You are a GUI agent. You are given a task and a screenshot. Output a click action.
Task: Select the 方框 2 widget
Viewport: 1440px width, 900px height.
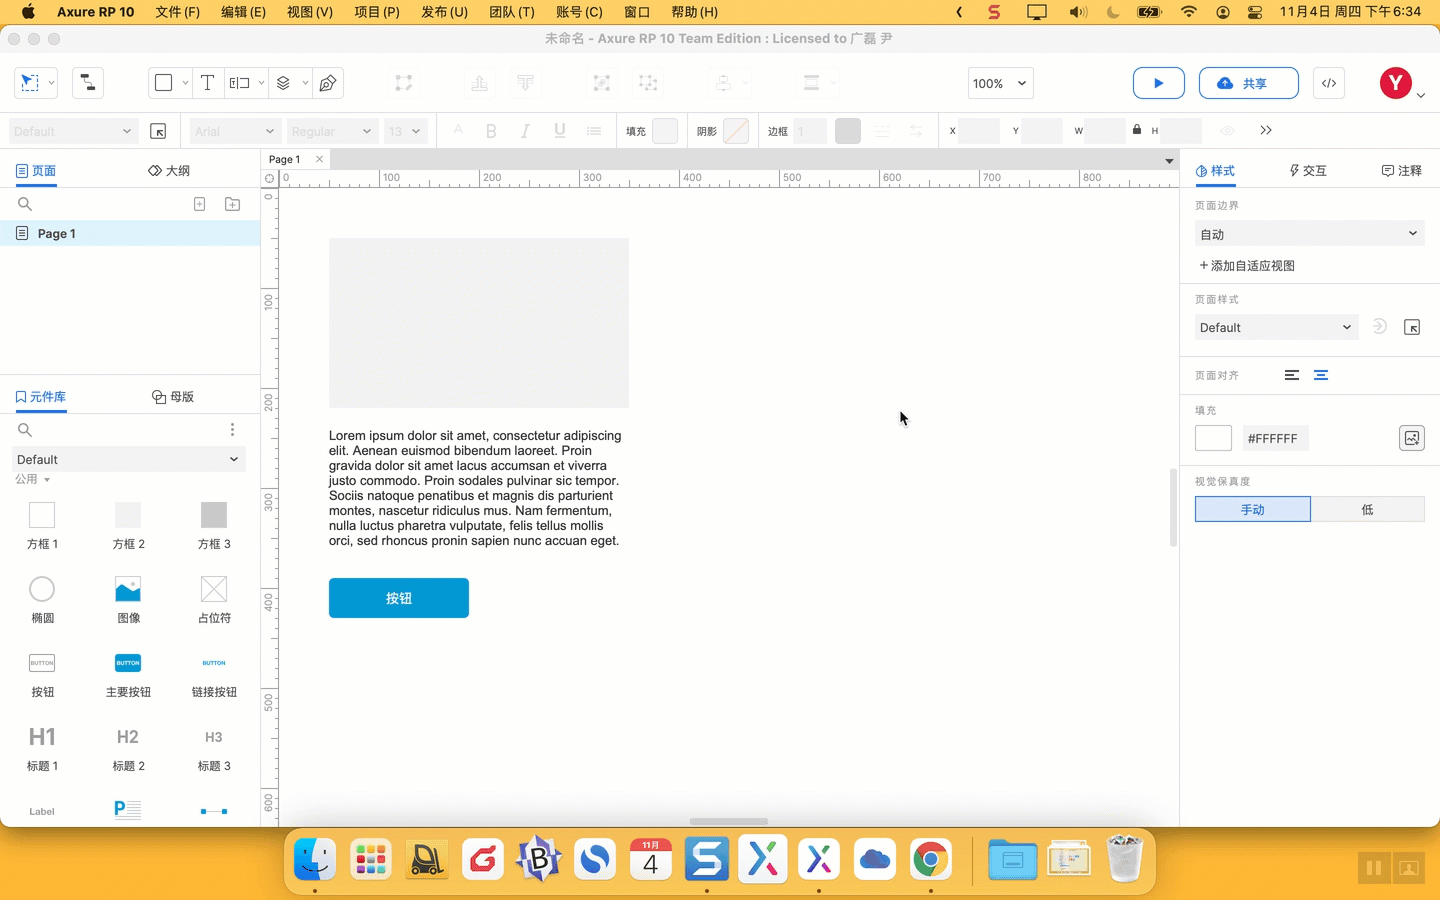pos(128,526)
